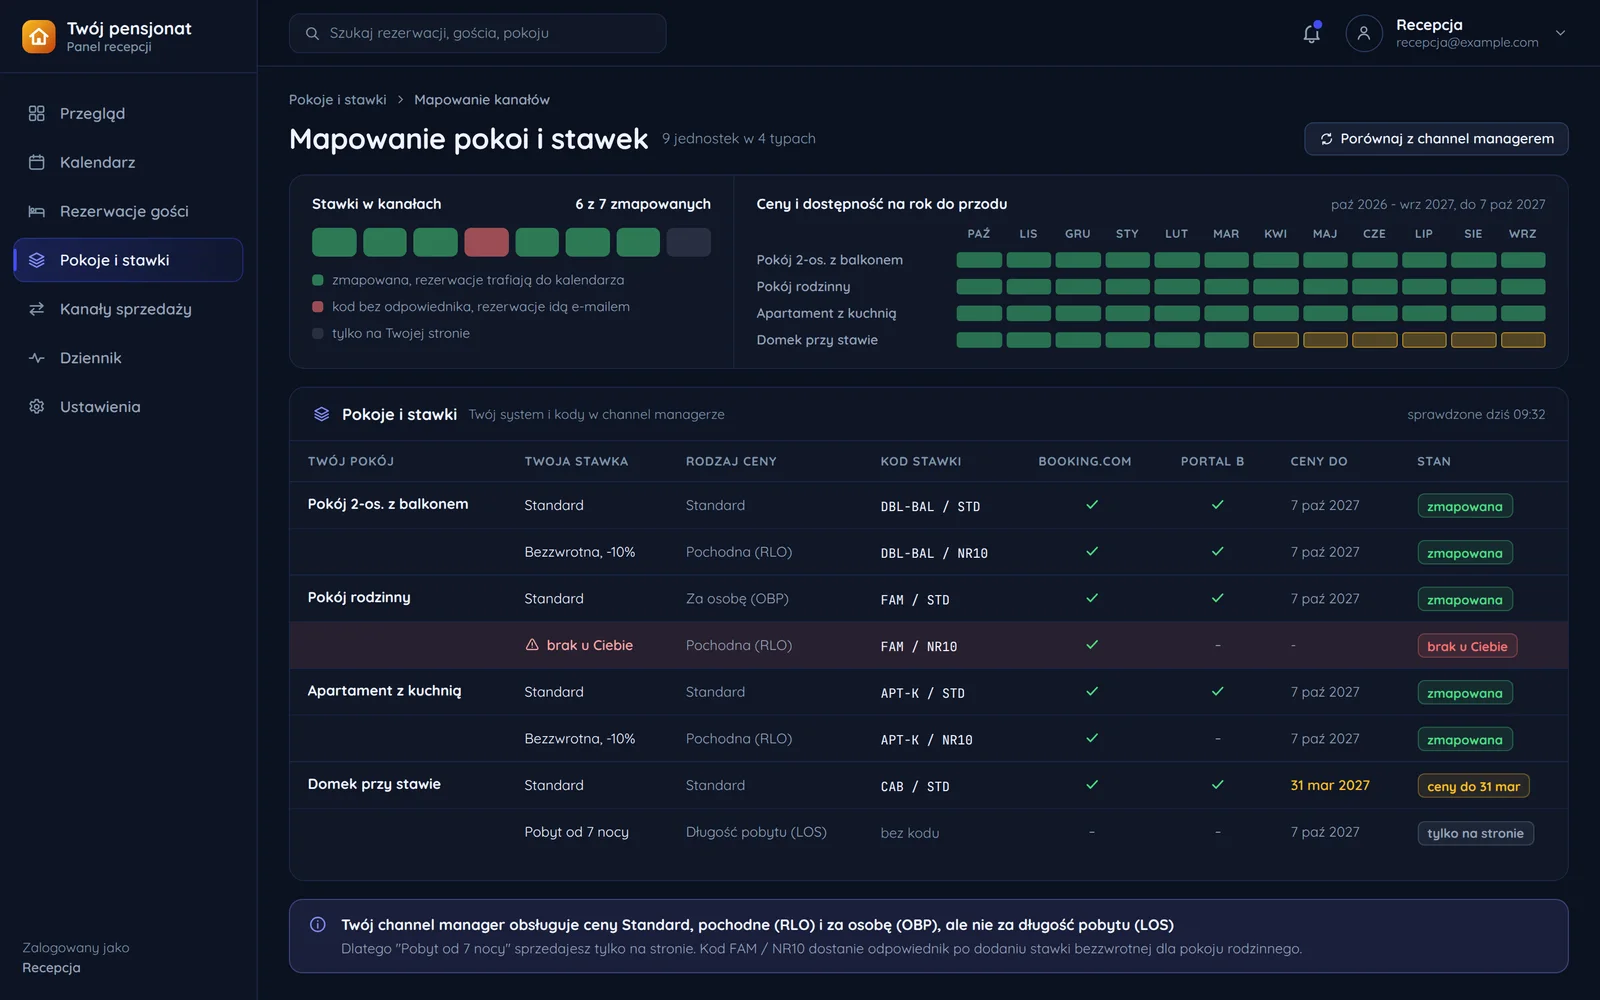
Task: Click the dark gray site-only rate swatch
Action: point(688,242)
